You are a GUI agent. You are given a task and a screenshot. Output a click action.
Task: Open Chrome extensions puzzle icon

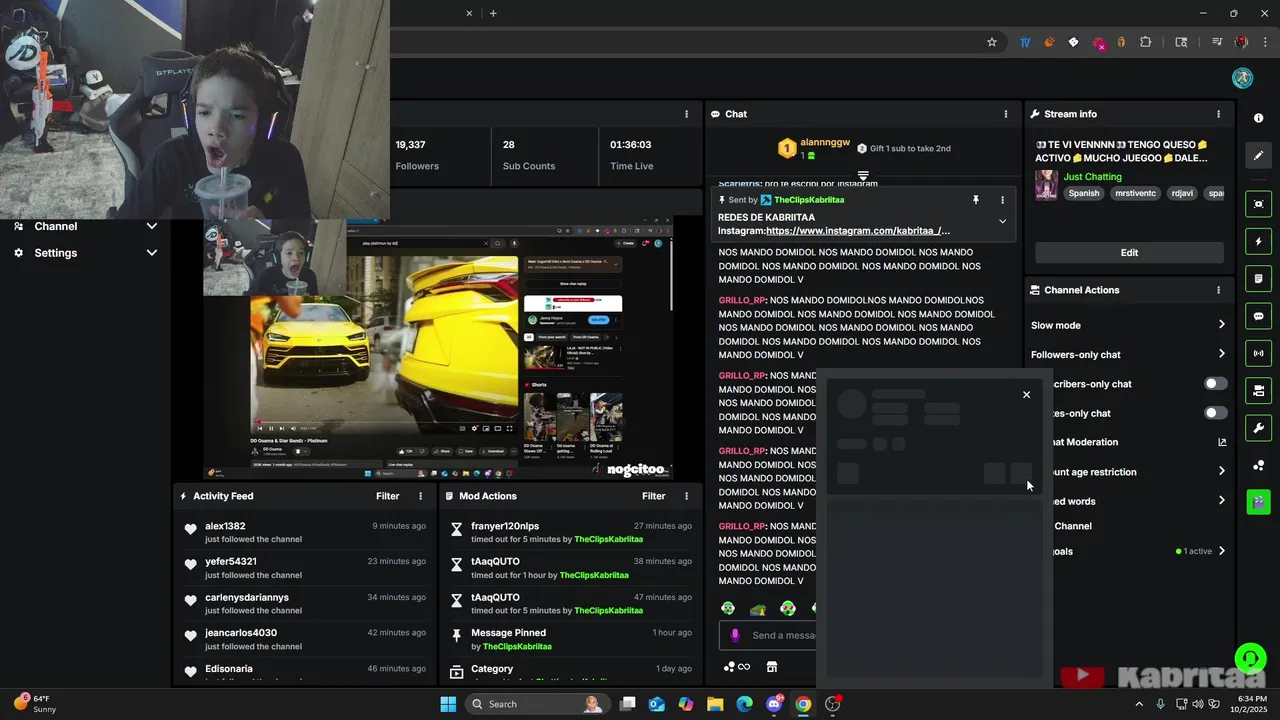(x=1146, y=42)
